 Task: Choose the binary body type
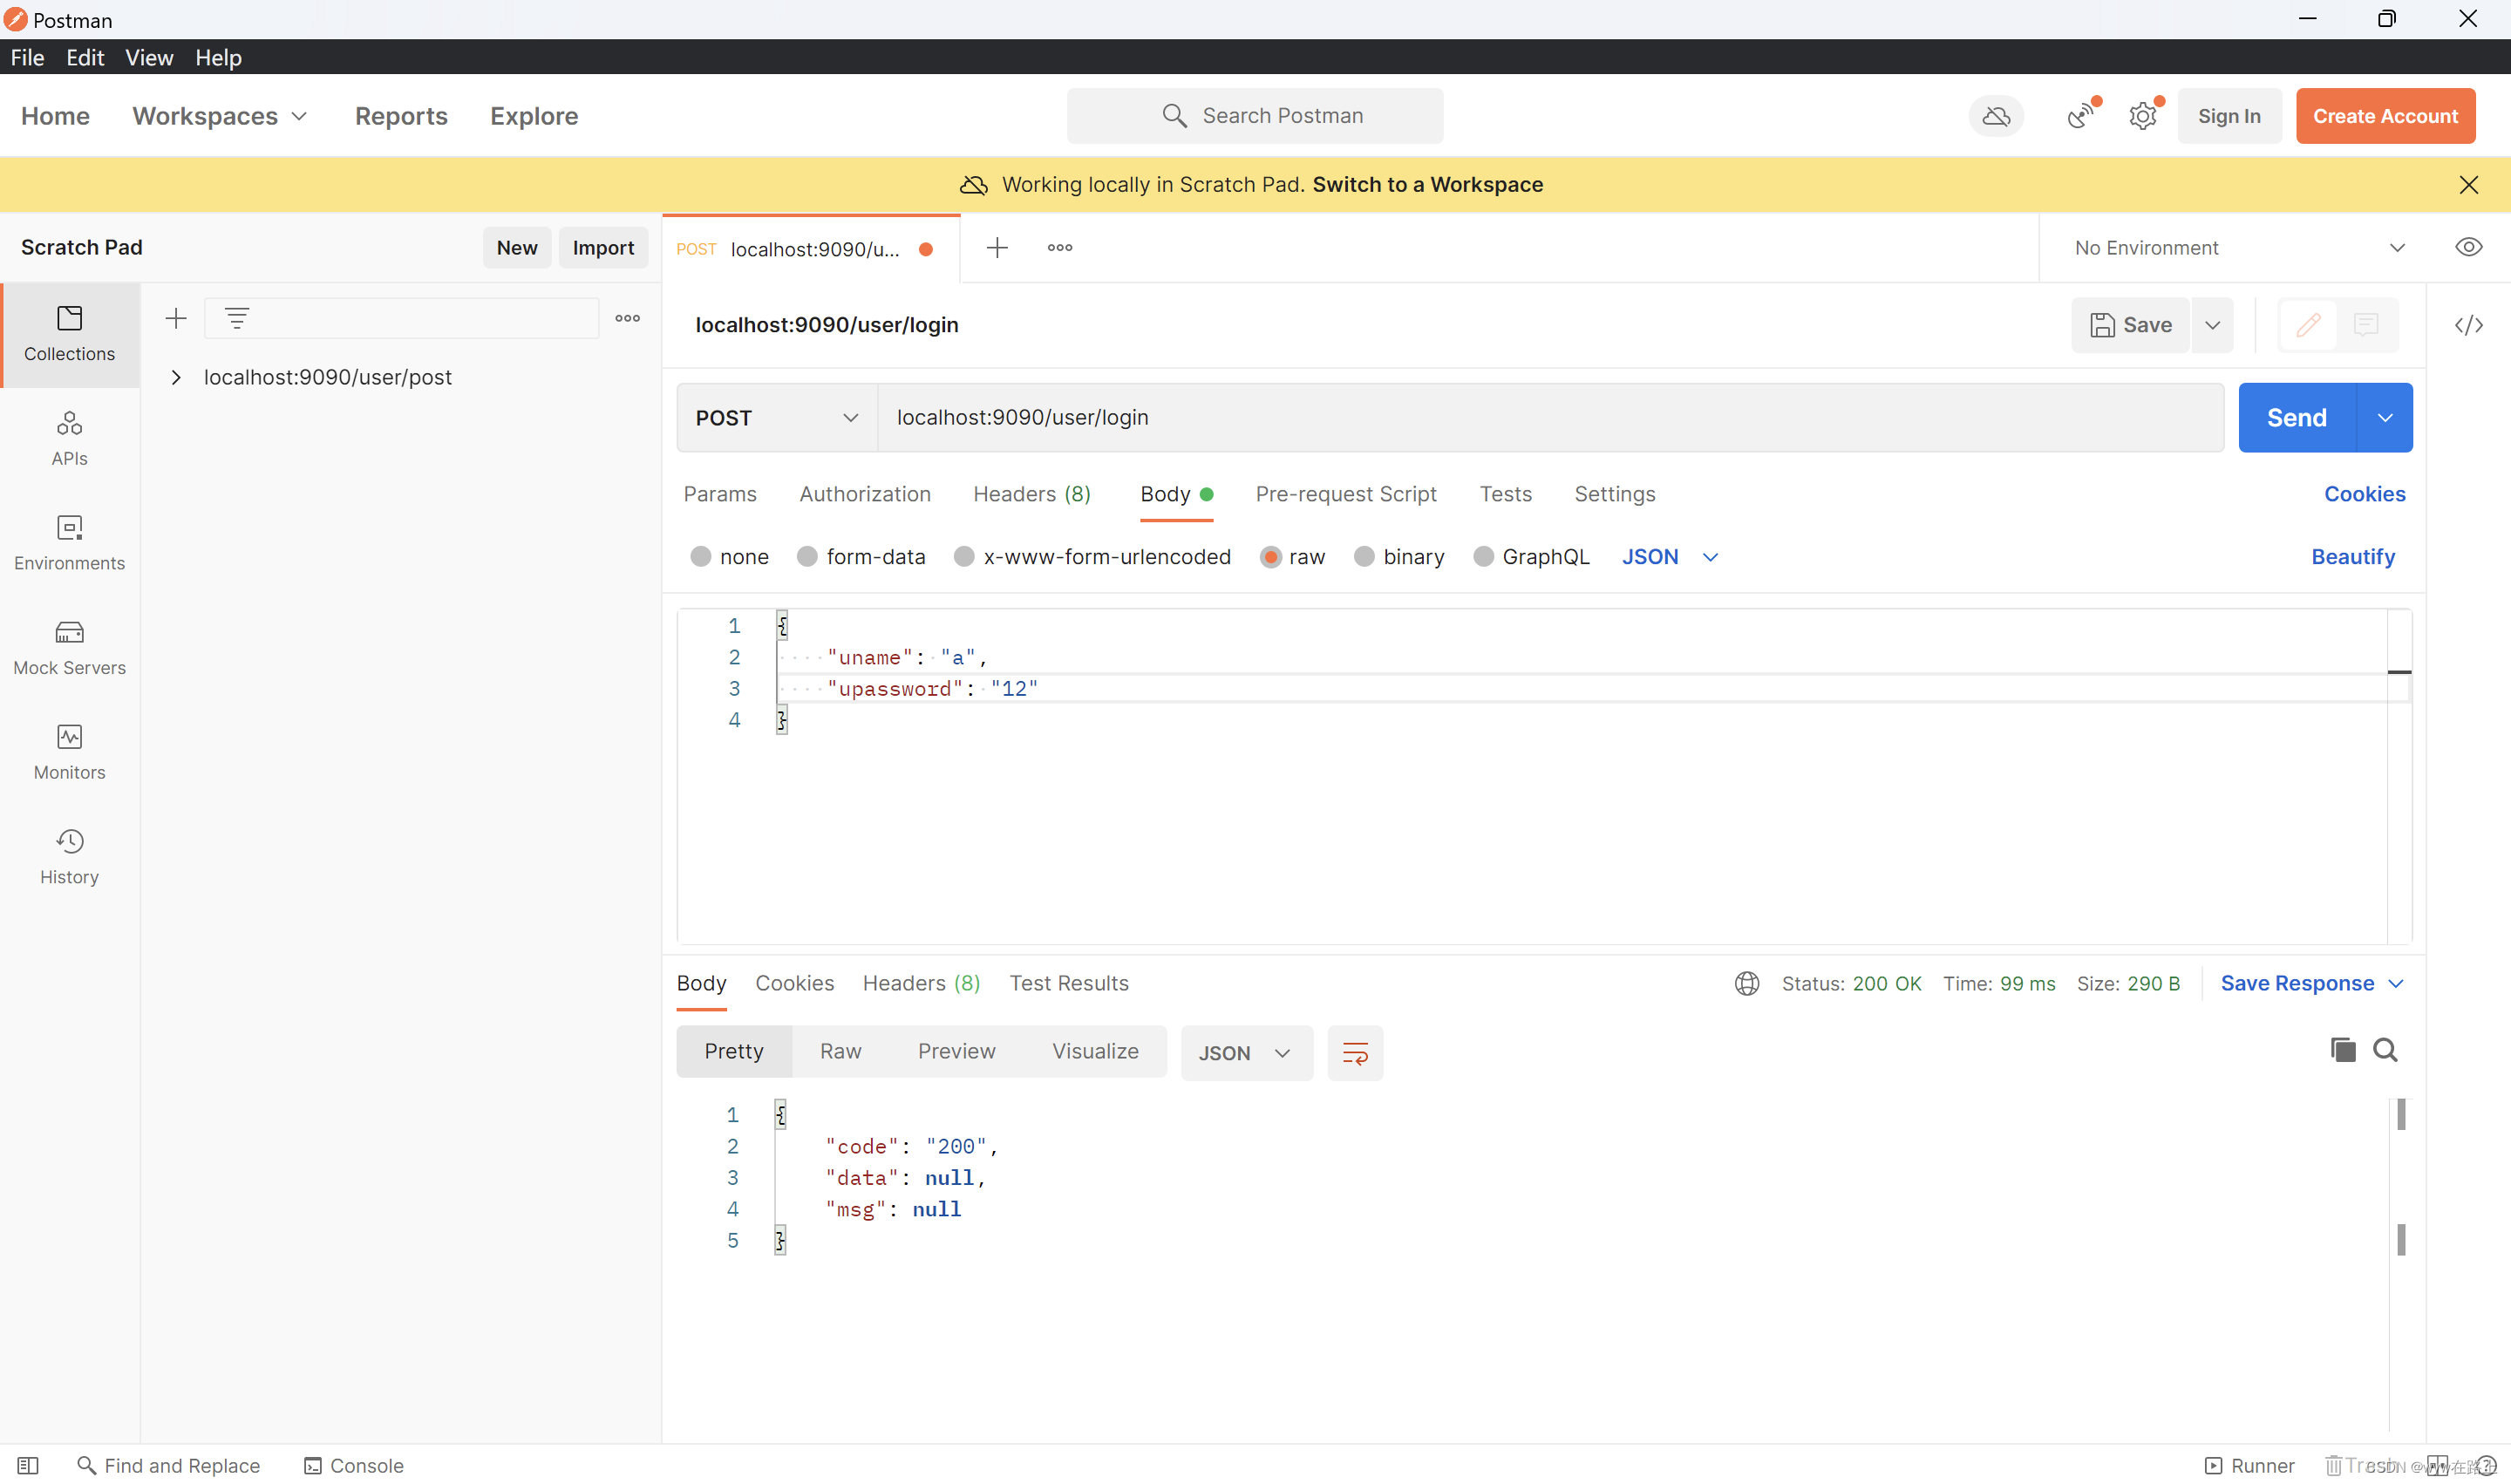(x=1364, y=557)
